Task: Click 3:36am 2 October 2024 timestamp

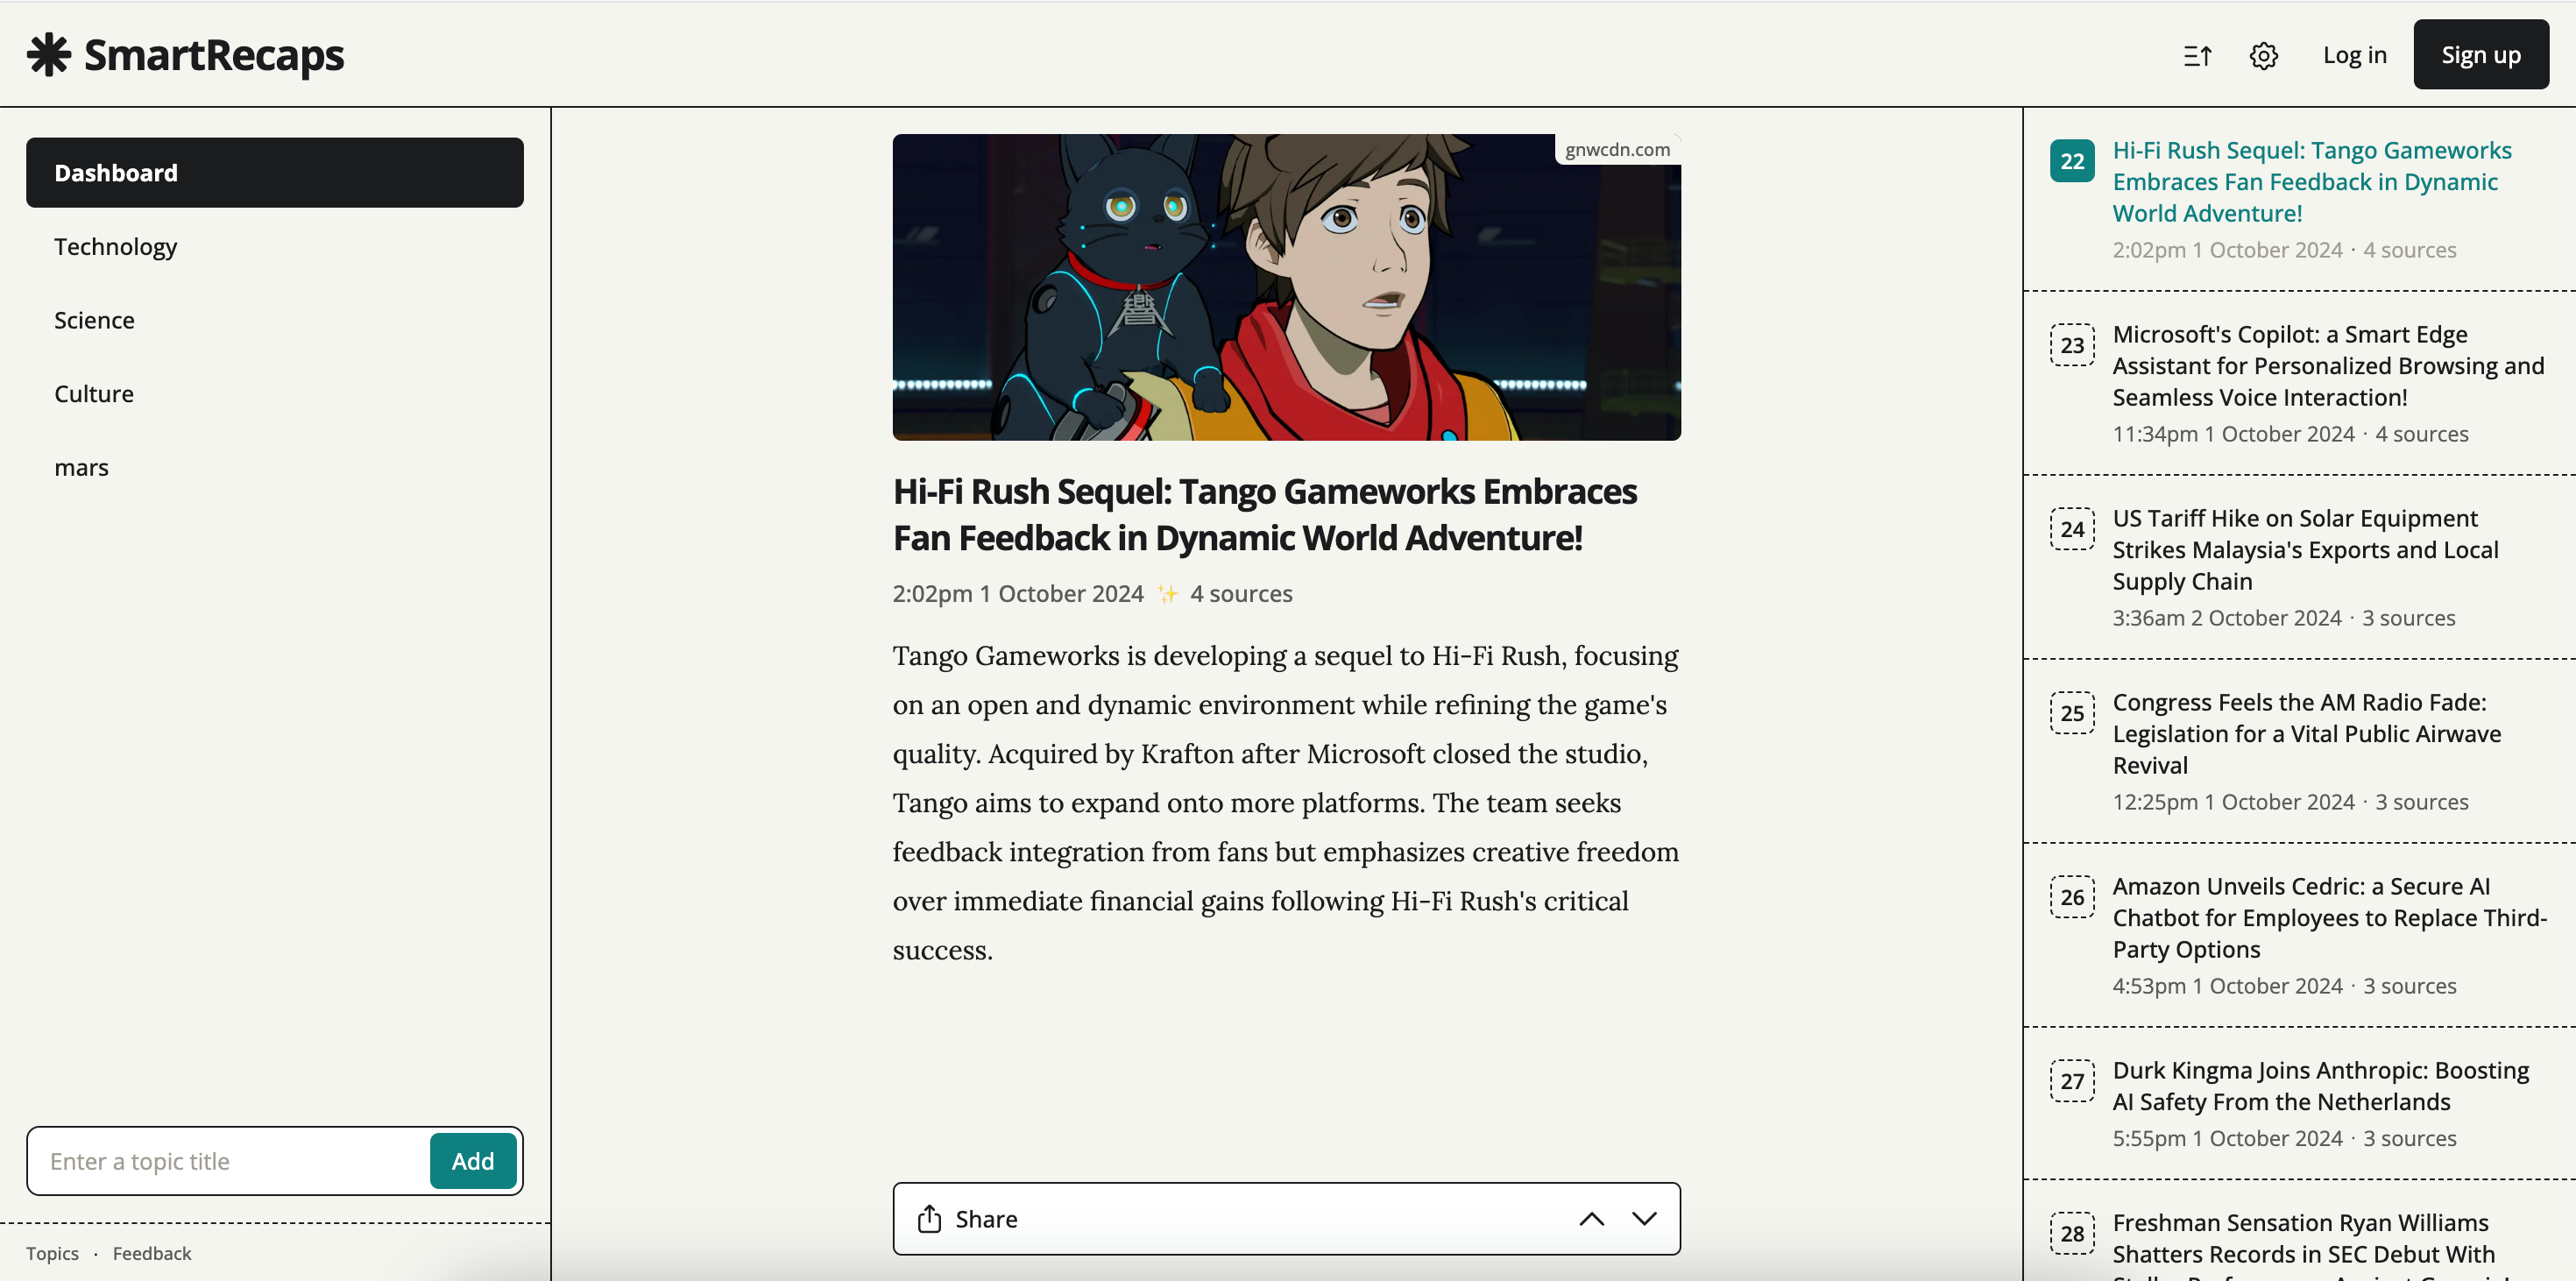Action: coord(2226,617)
